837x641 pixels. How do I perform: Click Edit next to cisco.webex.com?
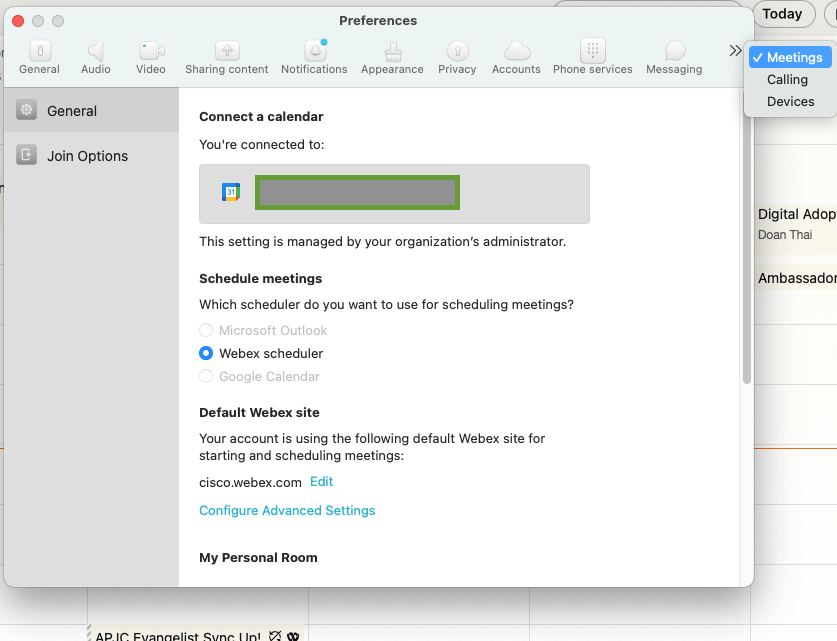321,481
